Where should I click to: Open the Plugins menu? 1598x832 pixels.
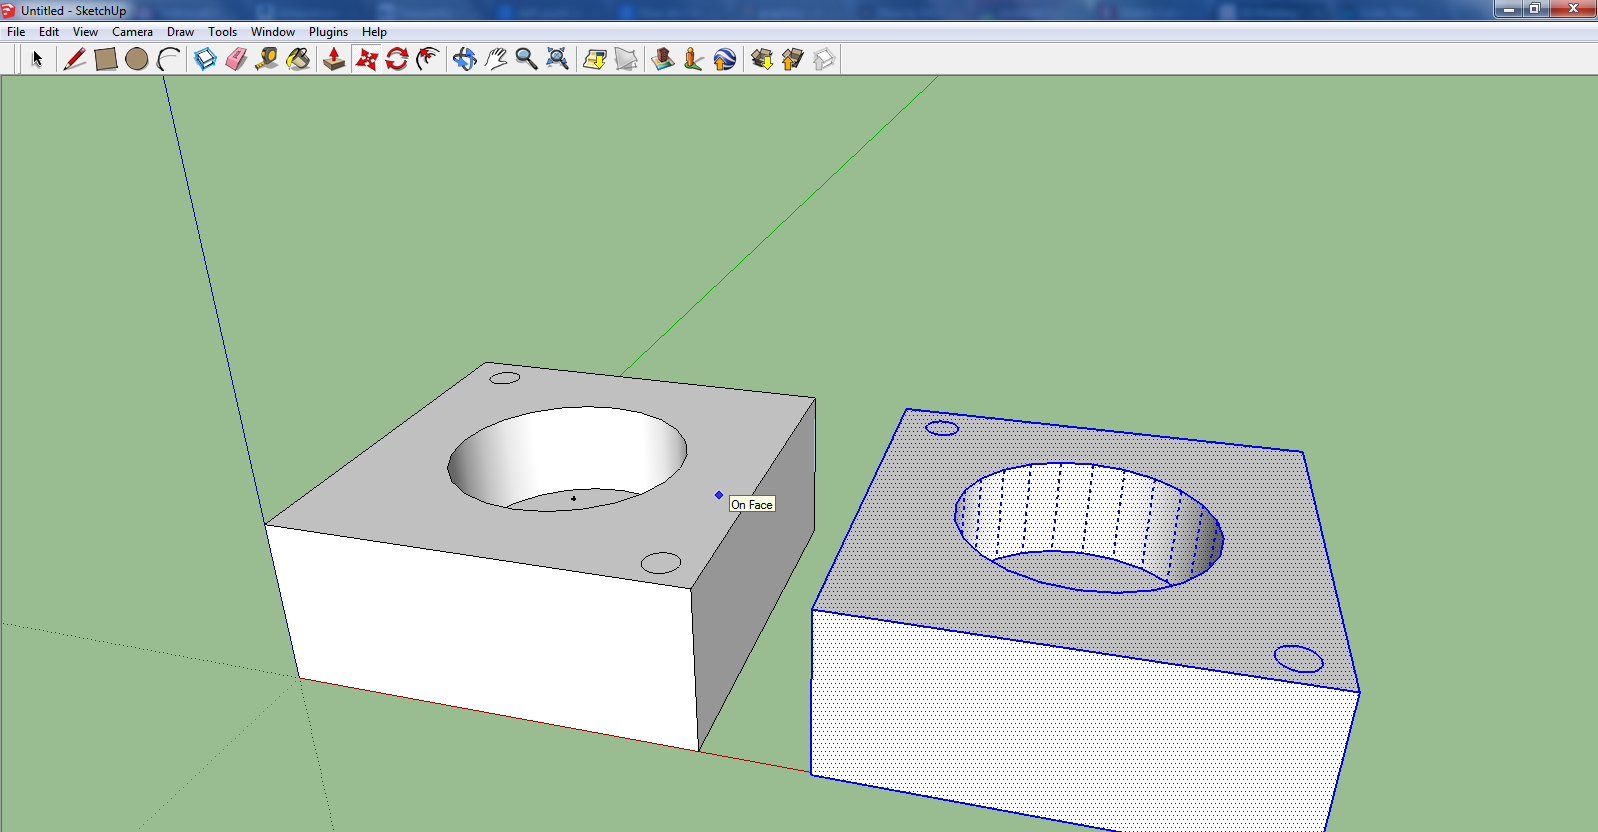[328, 32]
